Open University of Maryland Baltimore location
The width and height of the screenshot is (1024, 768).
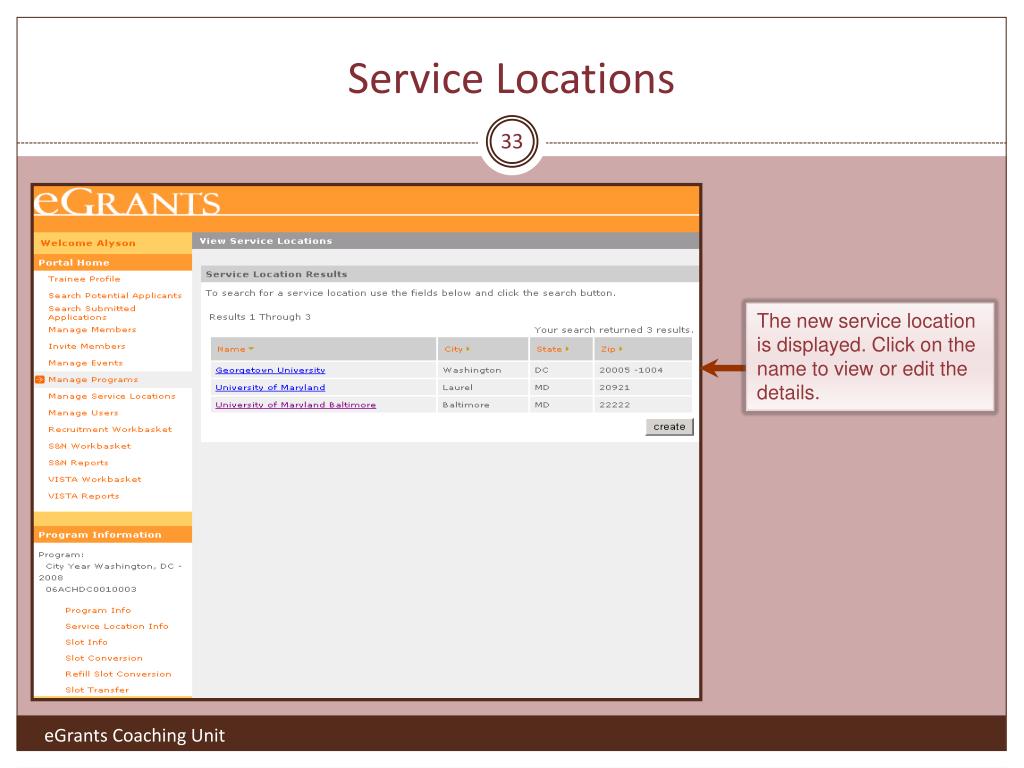pyautogui.click(x=295, y=405)
